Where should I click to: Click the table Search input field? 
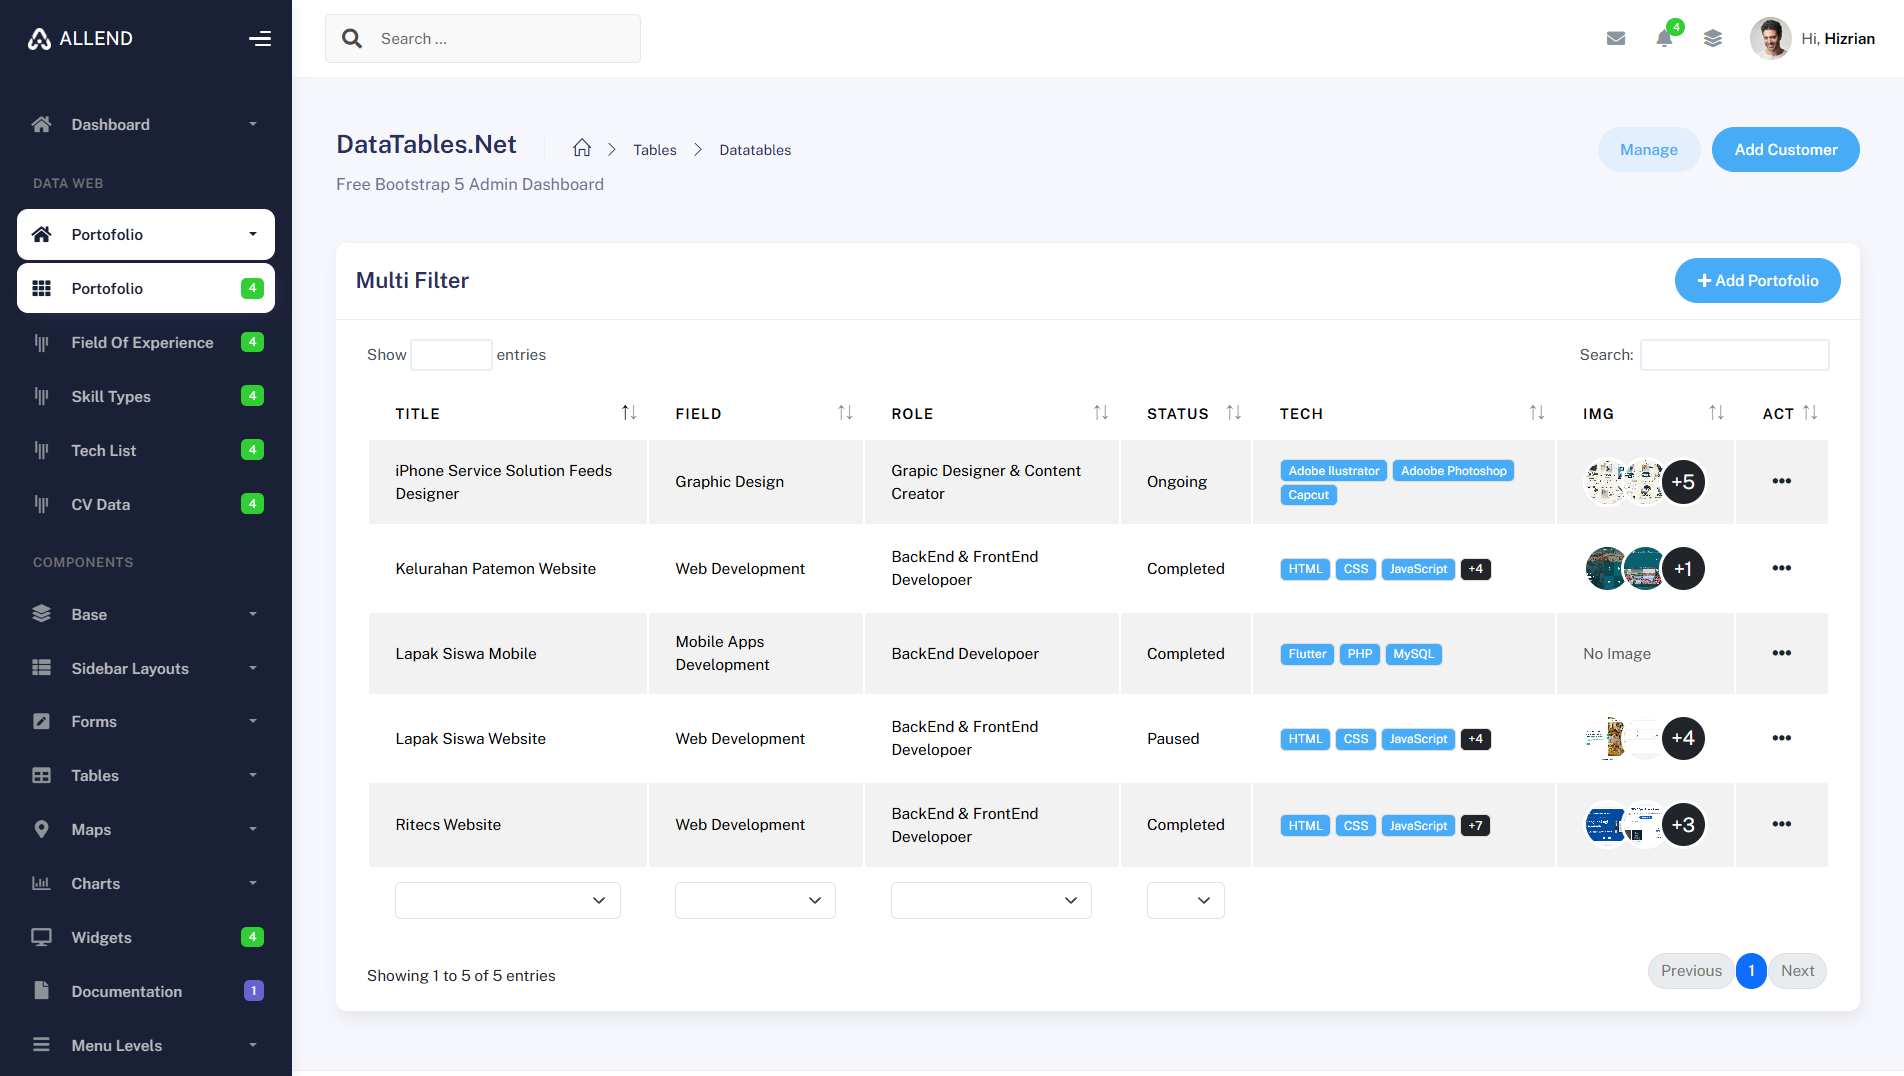pyautogui.click(x=1734, y=355)
